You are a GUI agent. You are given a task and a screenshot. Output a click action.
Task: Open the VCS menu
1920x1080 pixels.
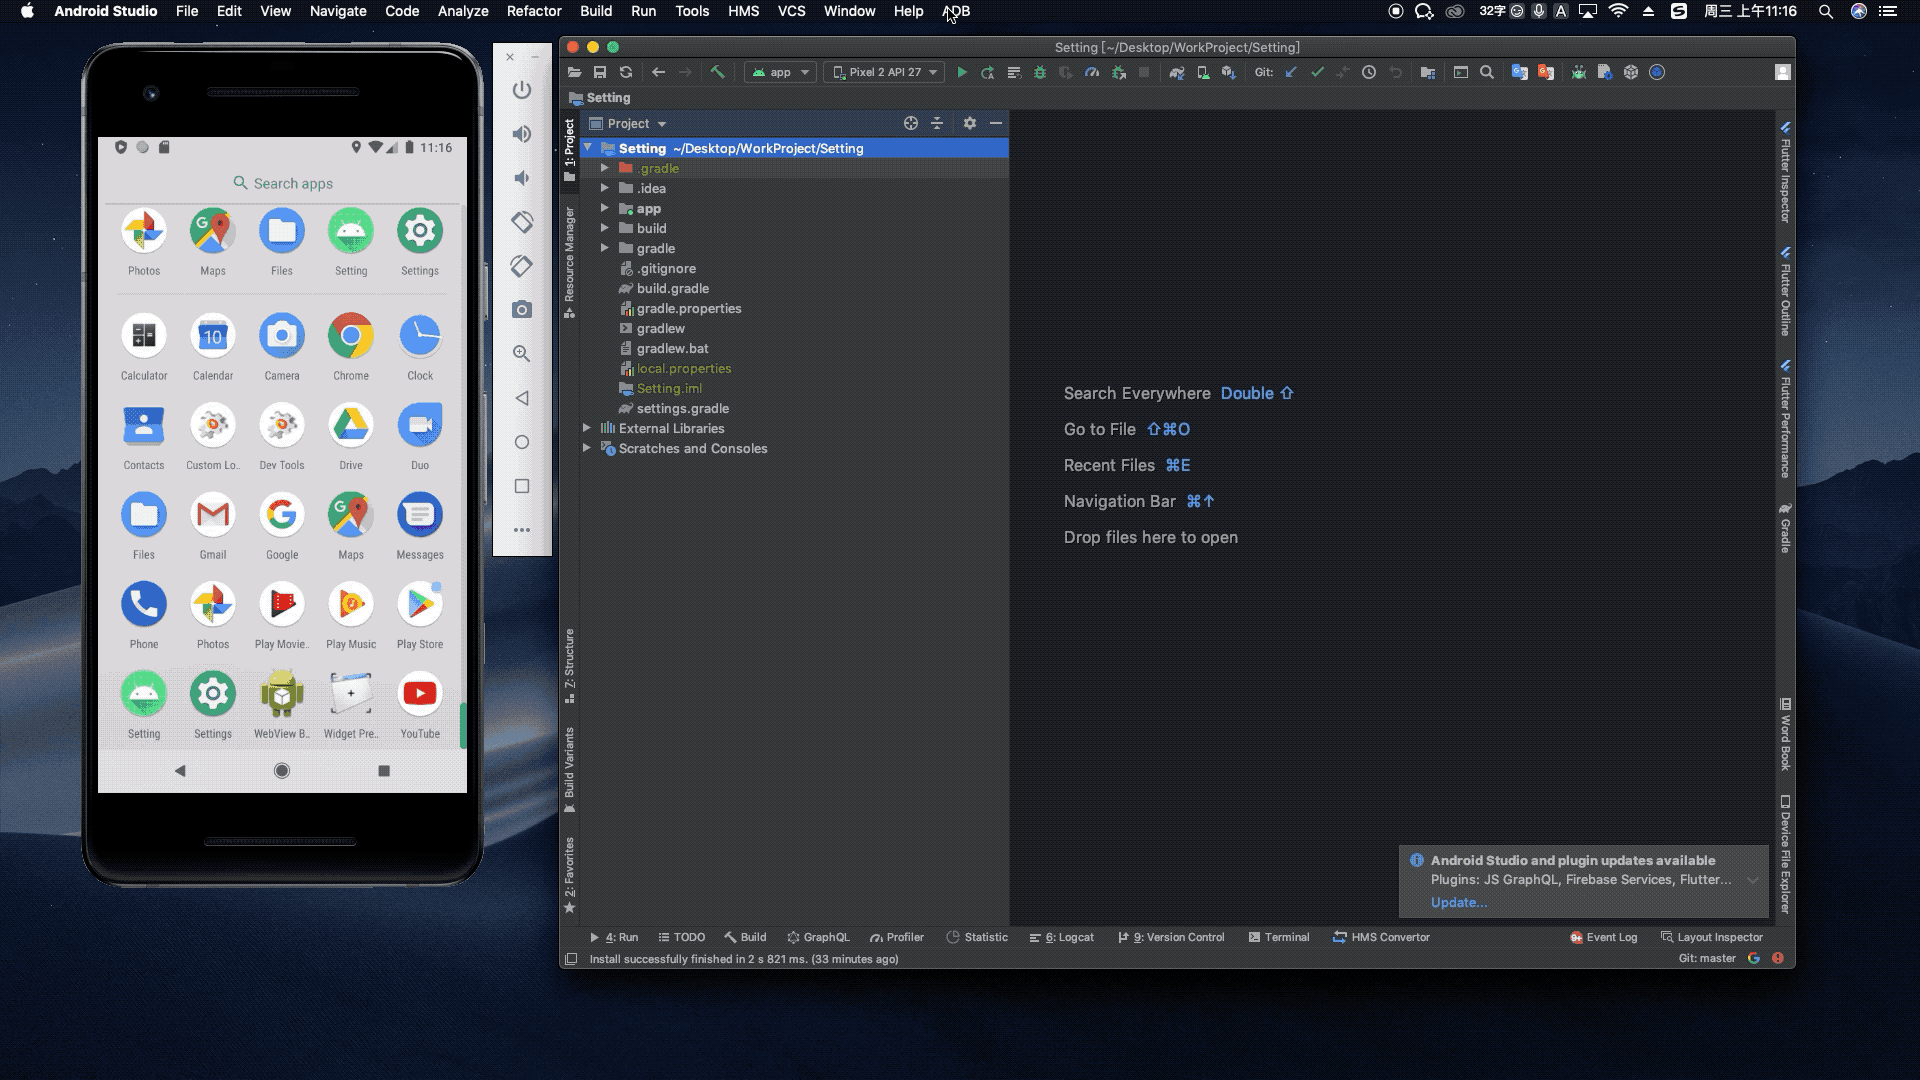point(792,11)
